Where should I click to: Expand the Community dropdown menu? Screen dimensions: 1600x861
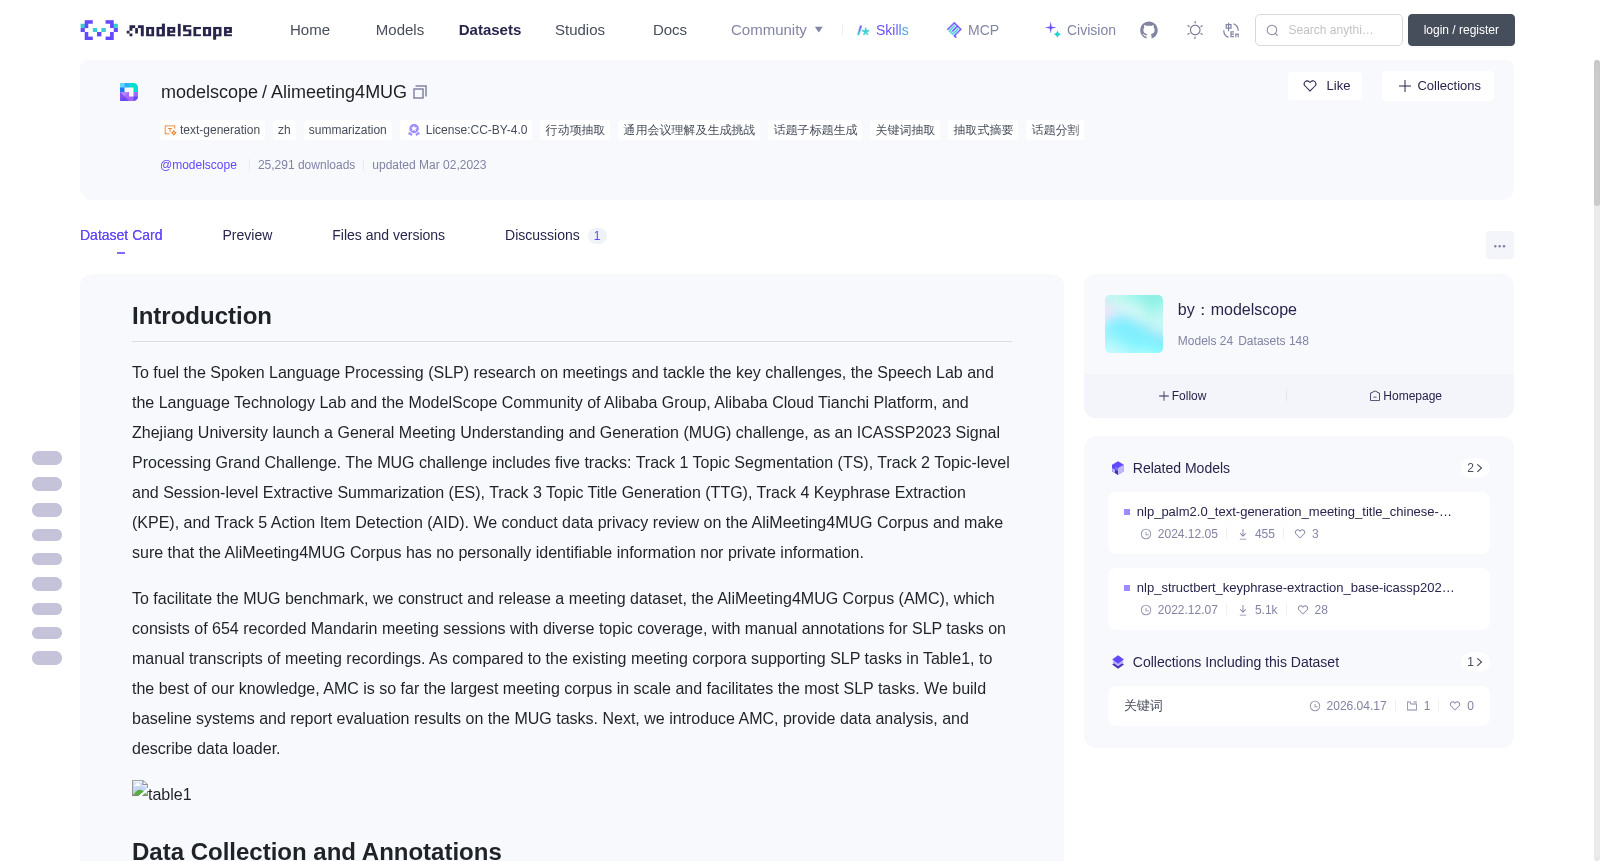[x=777, y=30]
